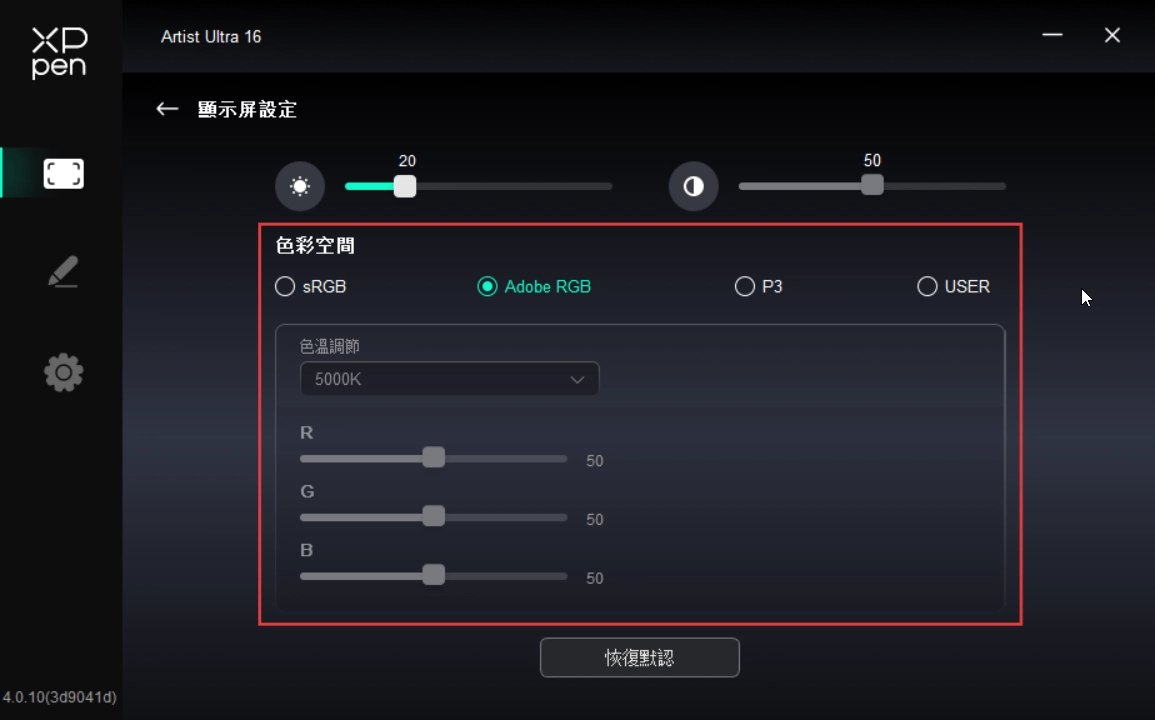Select the Adobe RGB radio button
This screenshot has width=1155, height=720.
pyautogui.click(x=487, y=286)
